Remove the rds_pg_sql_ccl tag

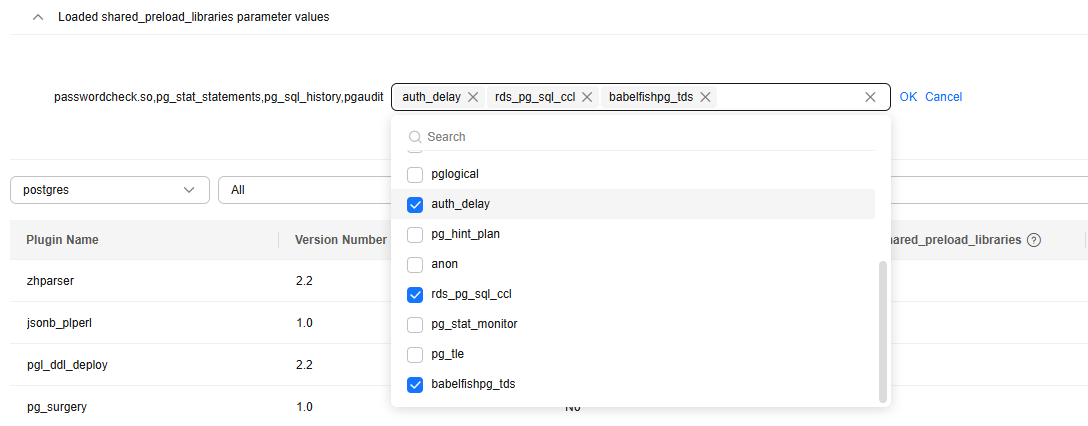[587, 97]
